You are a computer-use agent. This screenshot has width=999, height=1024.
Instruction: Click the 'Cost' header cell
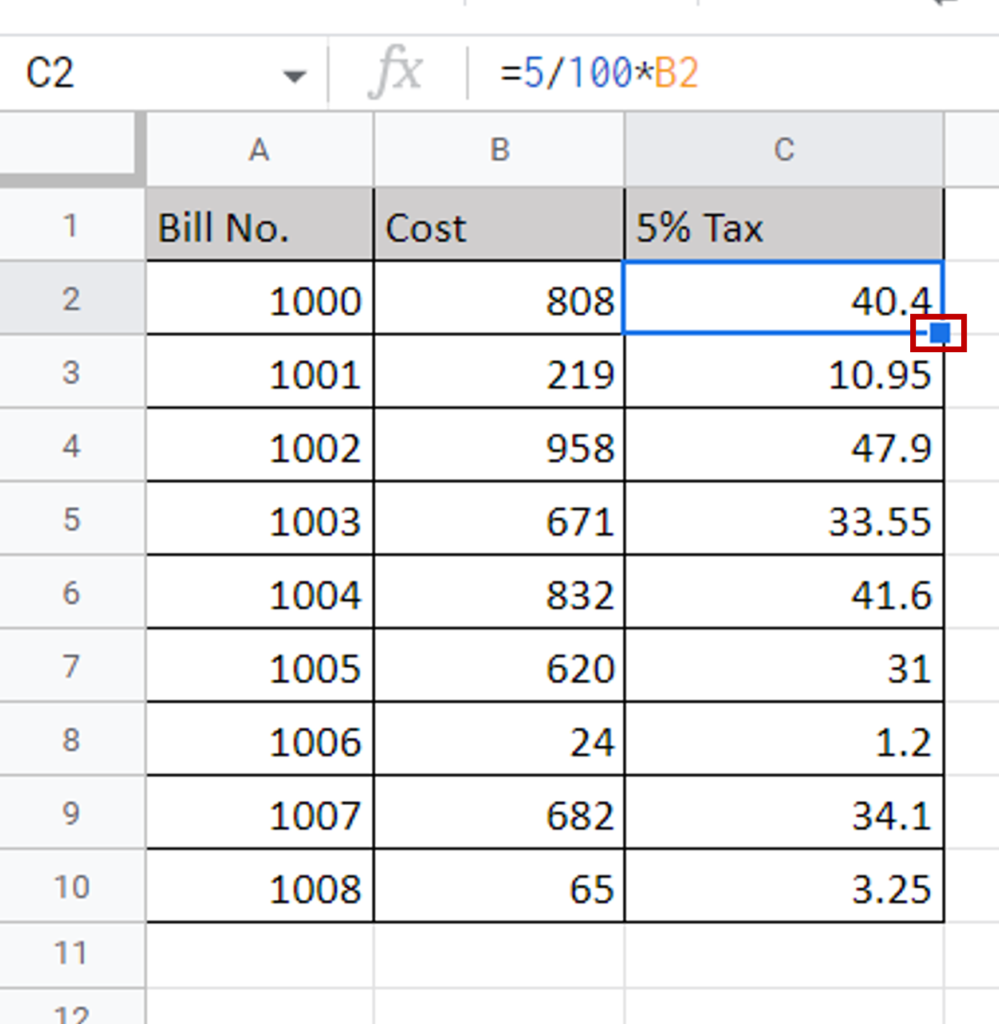click(498, 226)
